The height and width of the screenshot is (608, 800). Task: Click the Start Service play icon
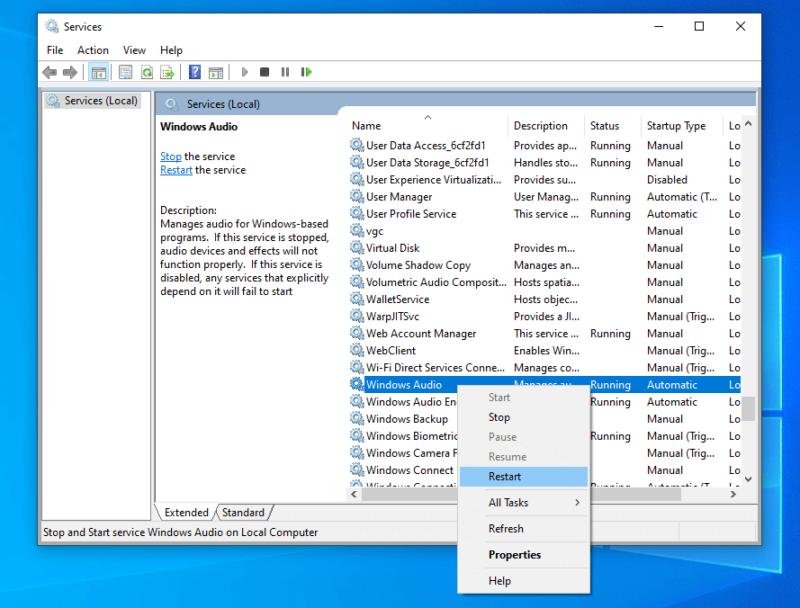click(x=244, y=72)
